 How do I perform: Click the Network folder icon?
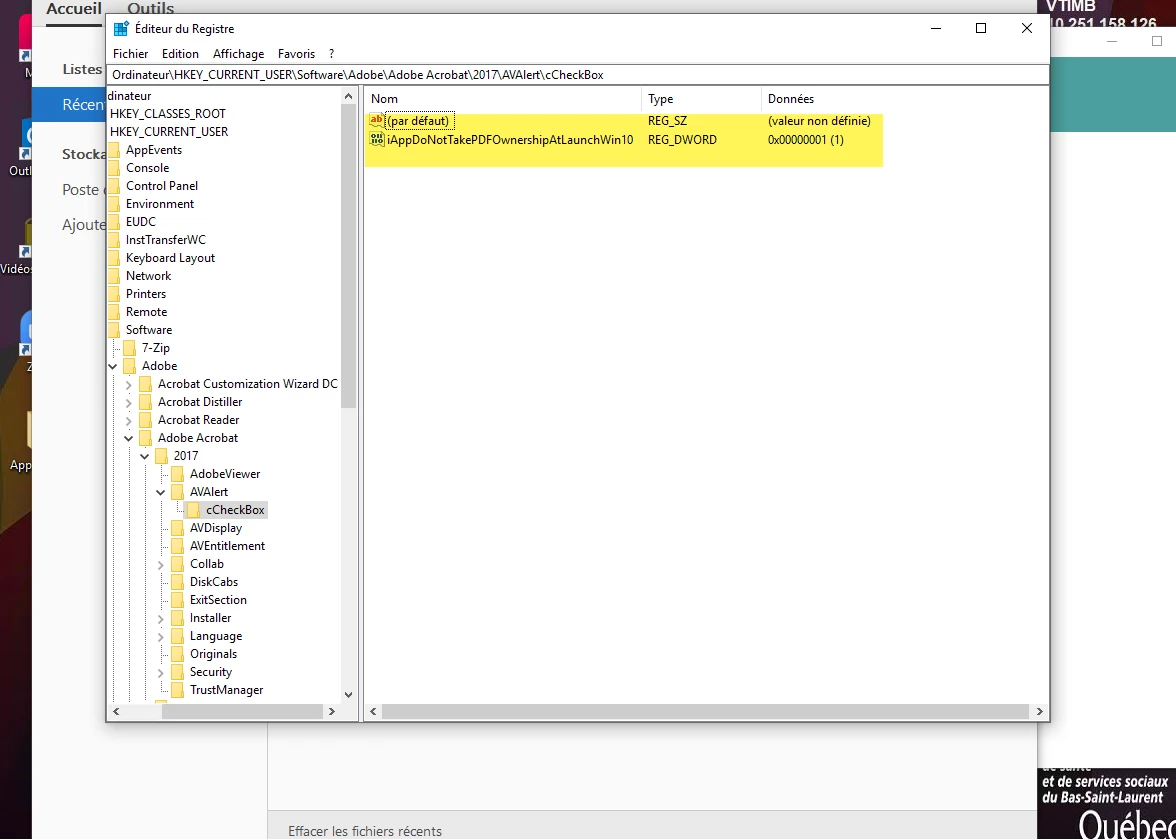pyautogui.click(x=114, y=276)
